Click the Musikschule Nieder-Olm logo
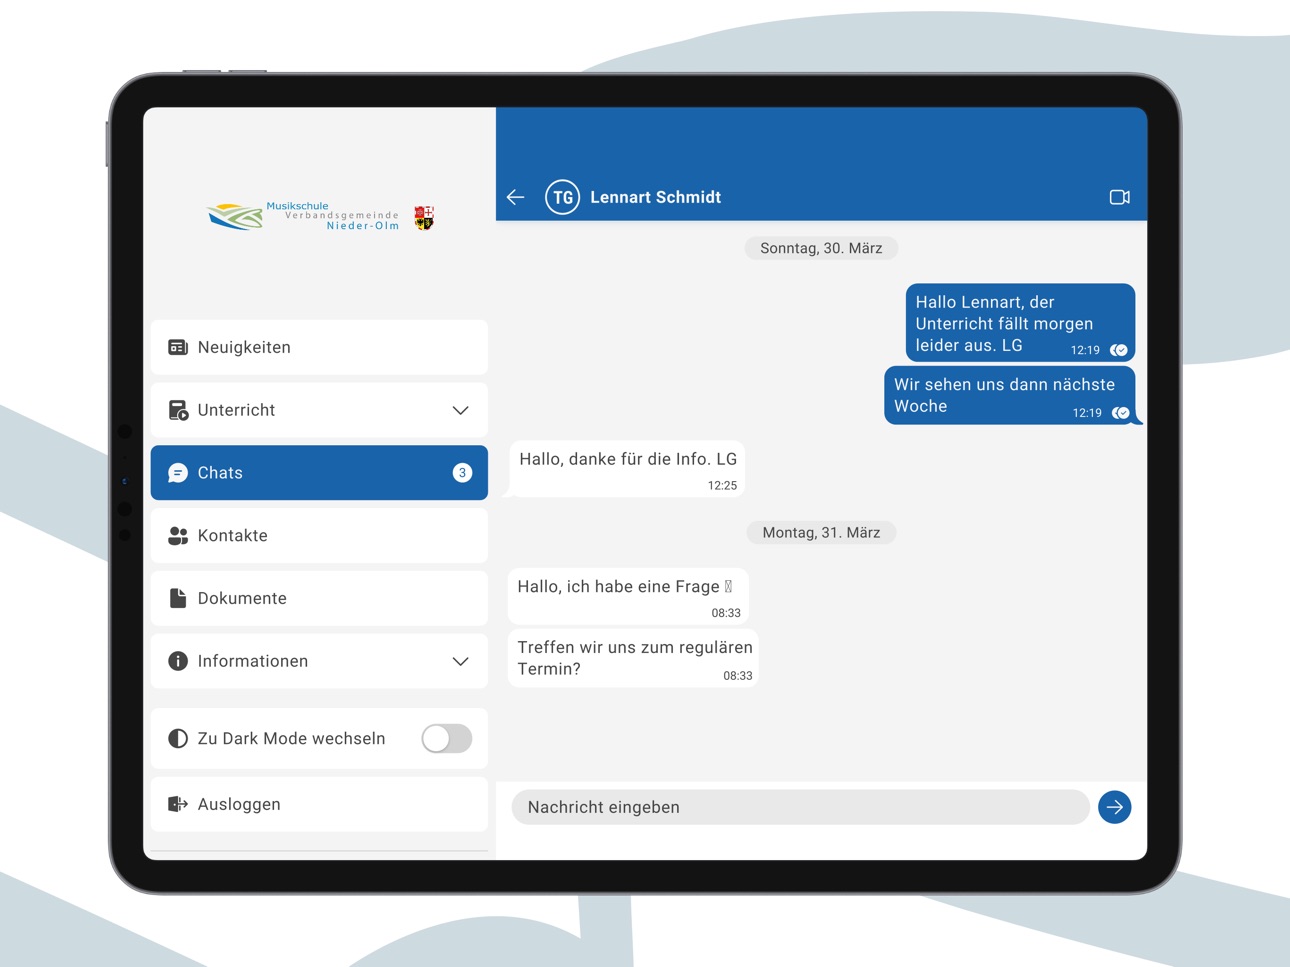Viewport: 1290px width, 967px height. tap(320, 216)
